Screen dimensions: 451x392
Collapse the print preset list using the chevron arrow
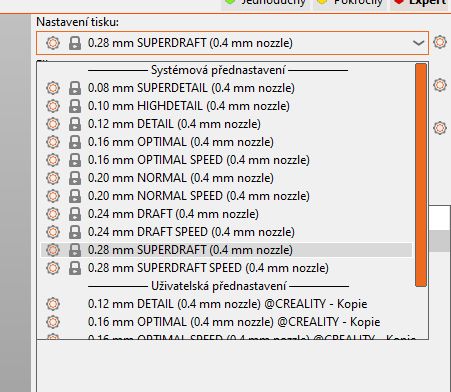pyautogui.click(x=418, y=43)
